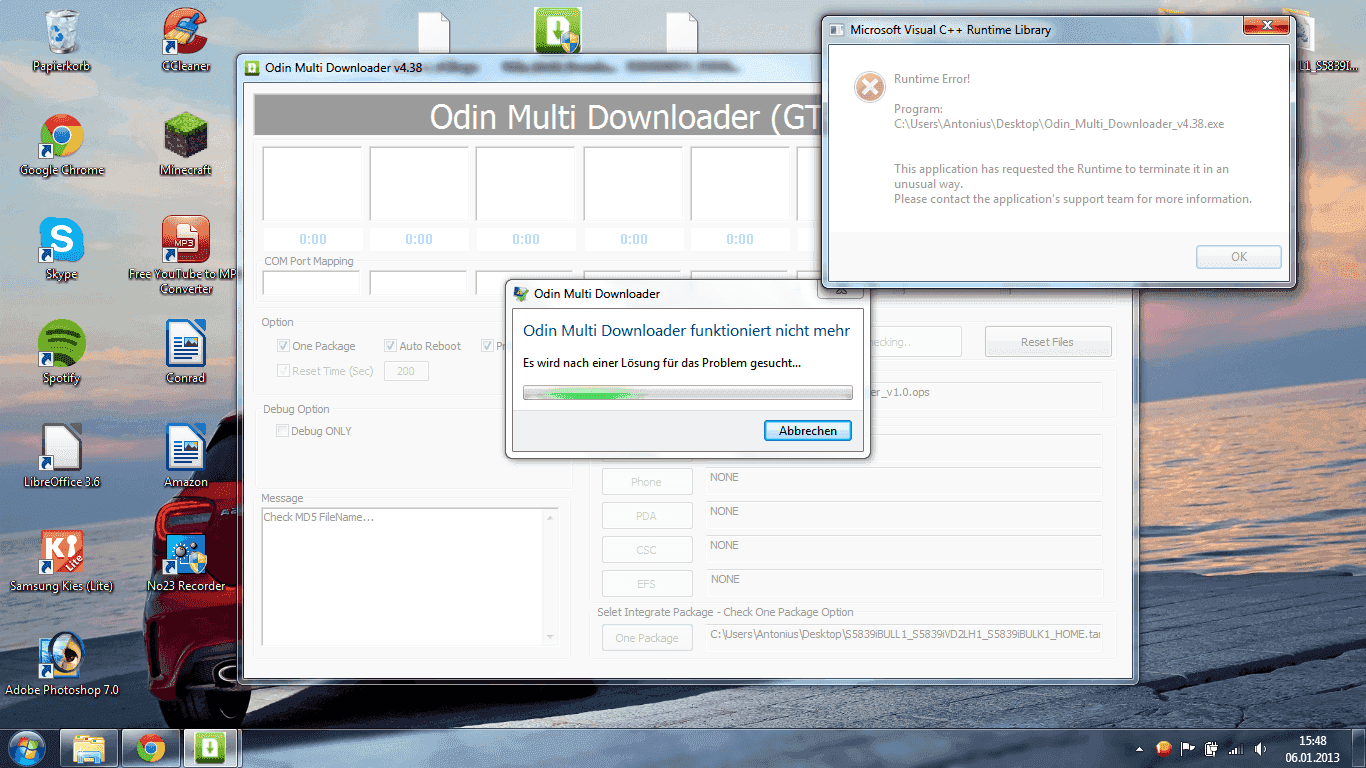Click the volume speaker tray icon
Image resolution: width=1366 pixels, height=768 pixels.
[x=1260, y=748]
